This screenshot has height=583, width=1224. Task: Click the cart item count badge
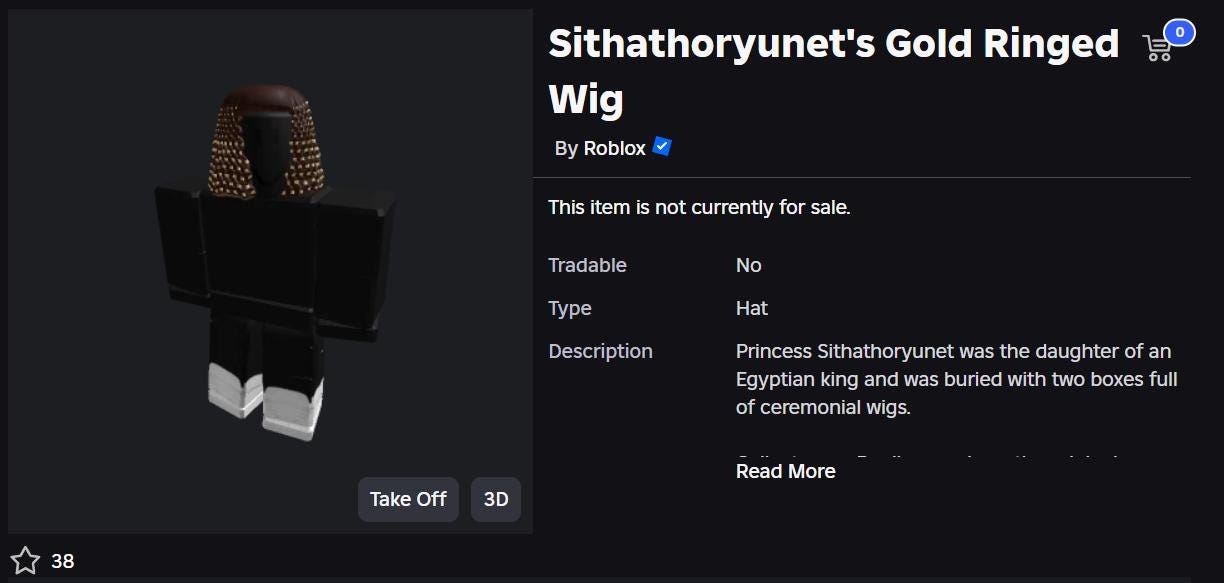tap(1180, 33)
